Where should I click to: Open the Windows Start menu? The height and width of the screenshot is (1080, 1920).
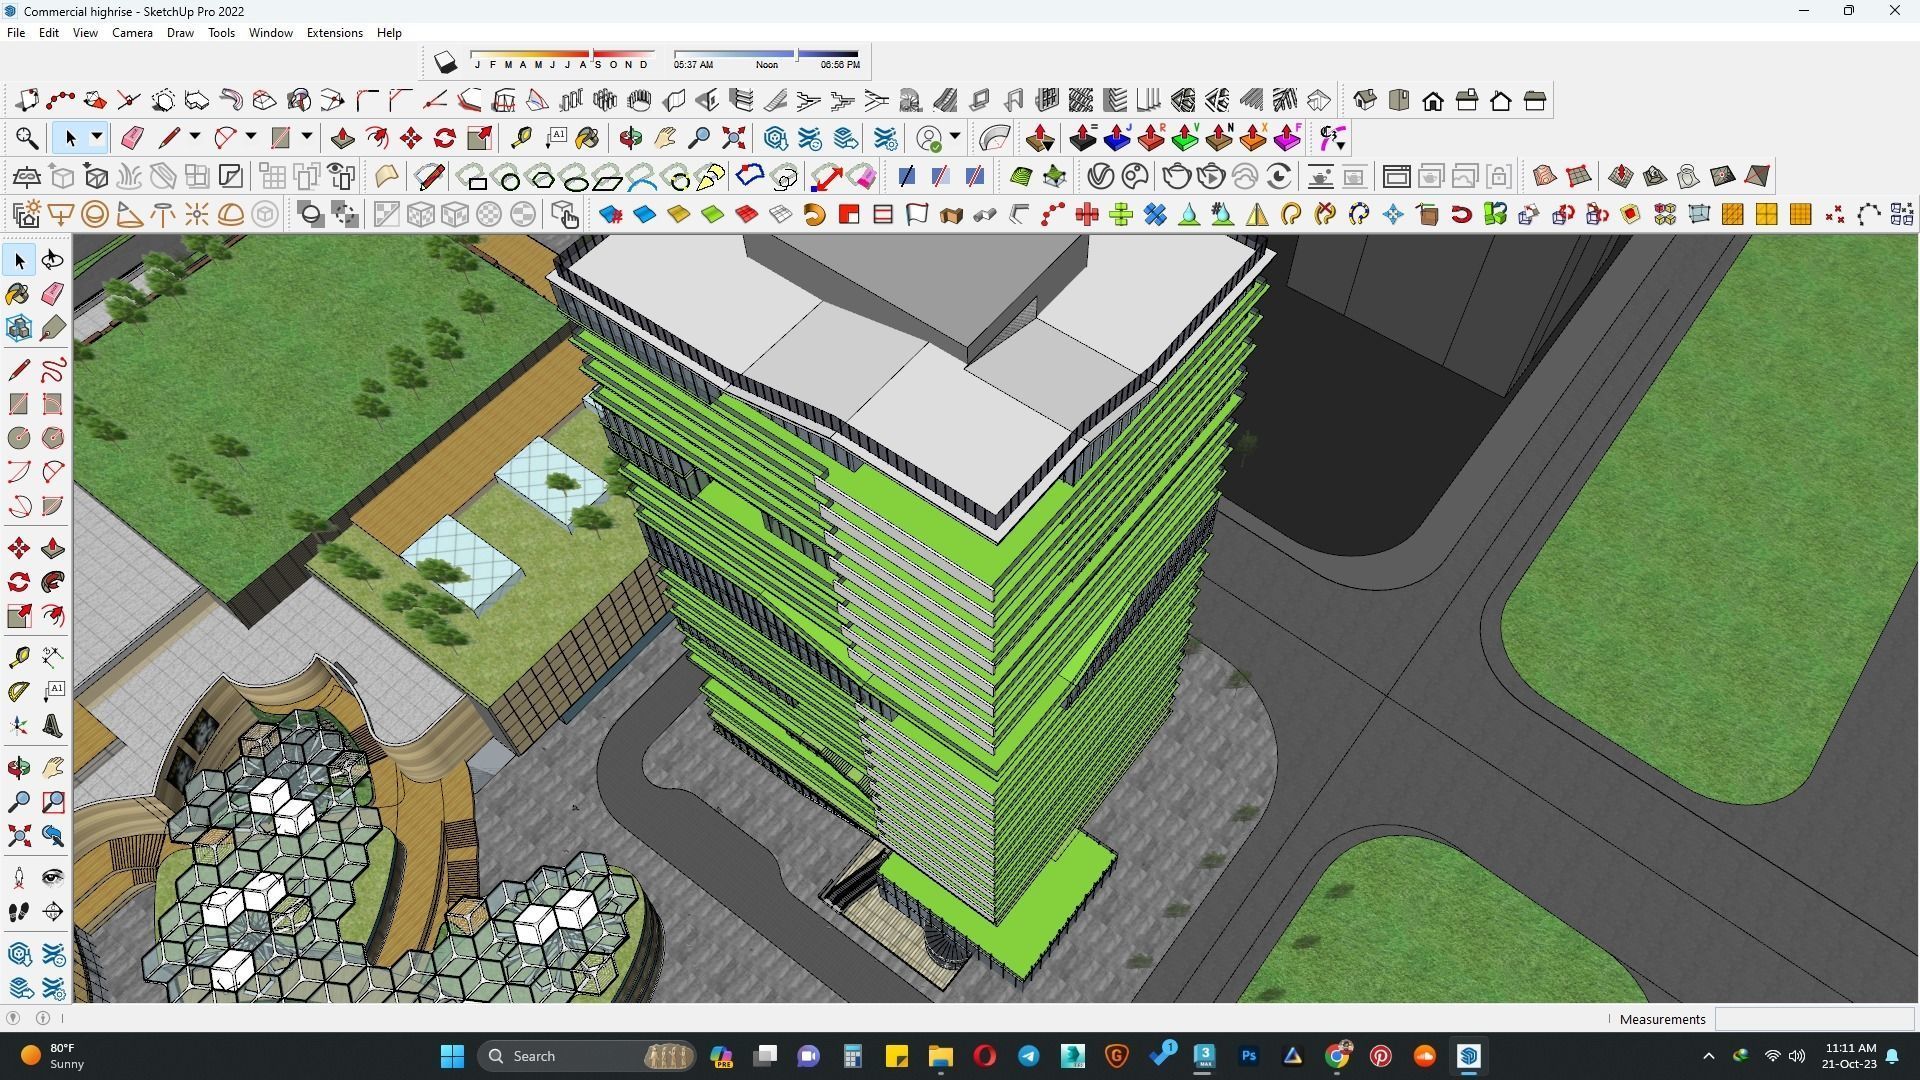(x=452, y=1056)
